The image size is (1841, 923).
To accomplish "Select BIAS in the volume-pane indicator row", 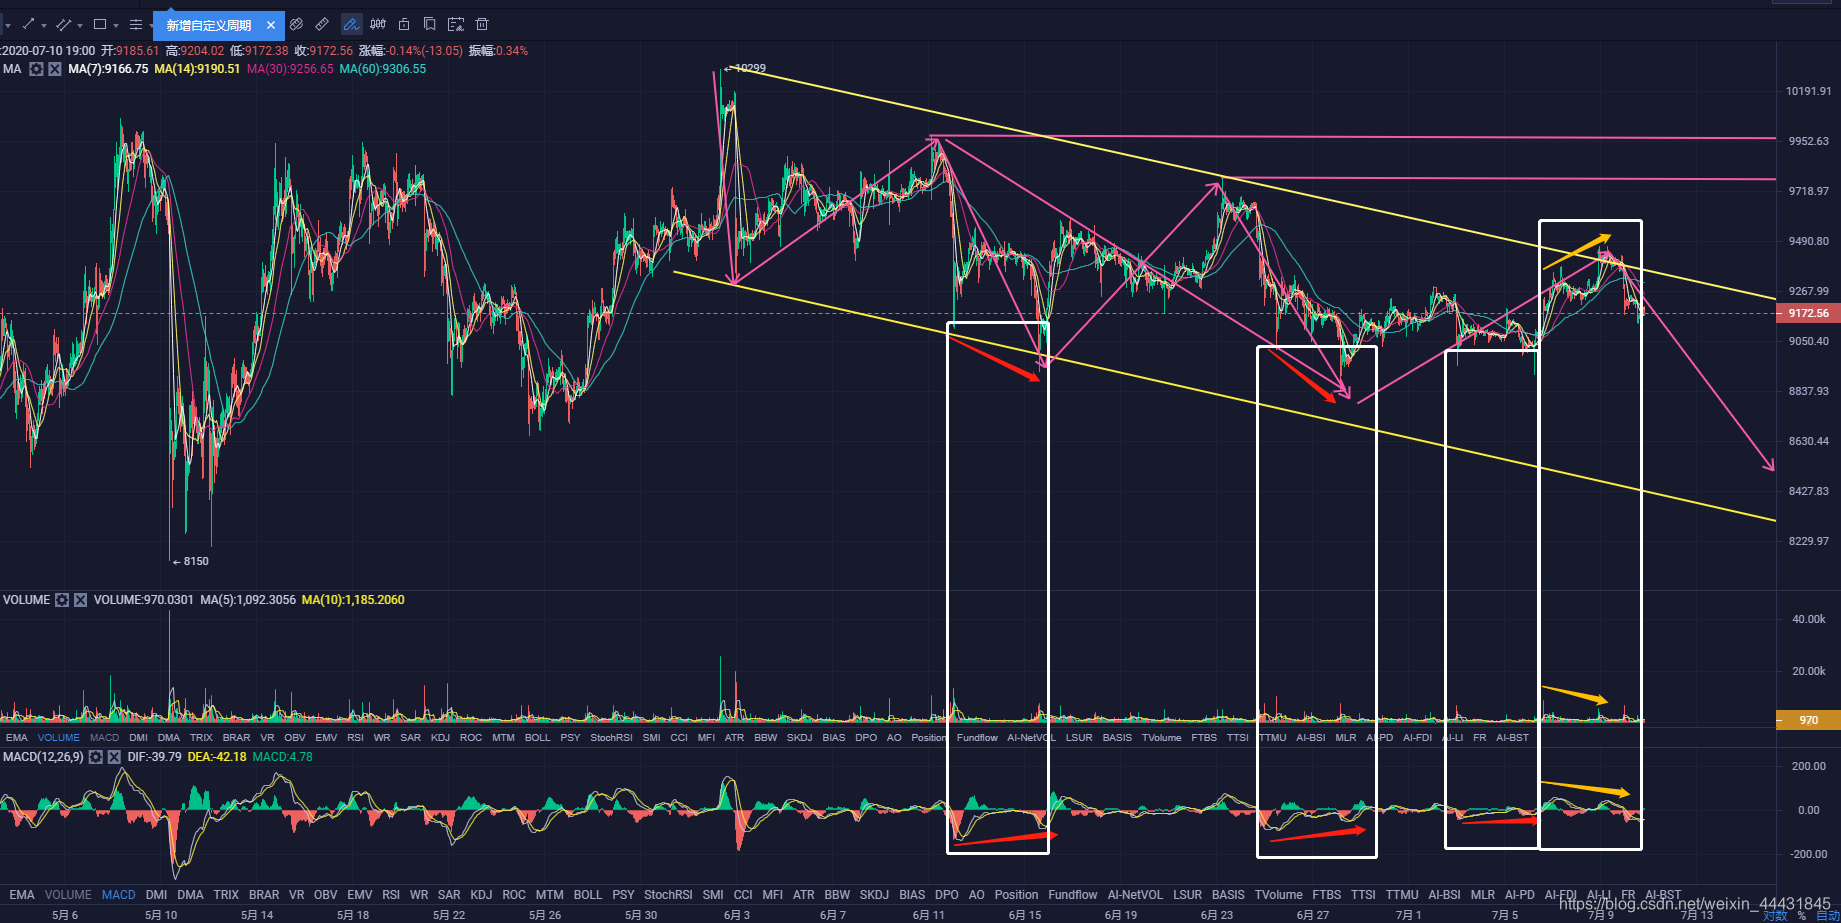I will tap(834, 738).
